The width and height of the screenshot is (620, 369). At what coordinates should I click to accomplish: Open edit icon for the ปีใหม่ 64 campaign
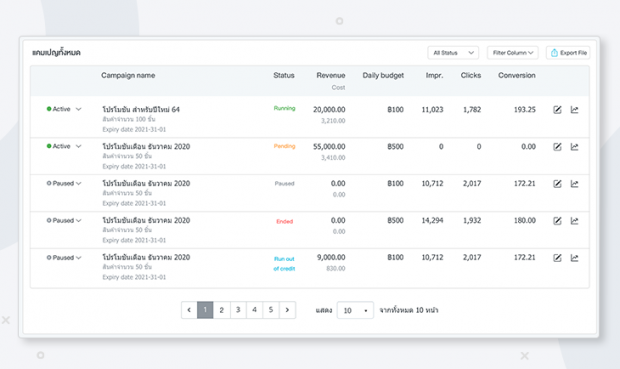(x=557, y=110)
